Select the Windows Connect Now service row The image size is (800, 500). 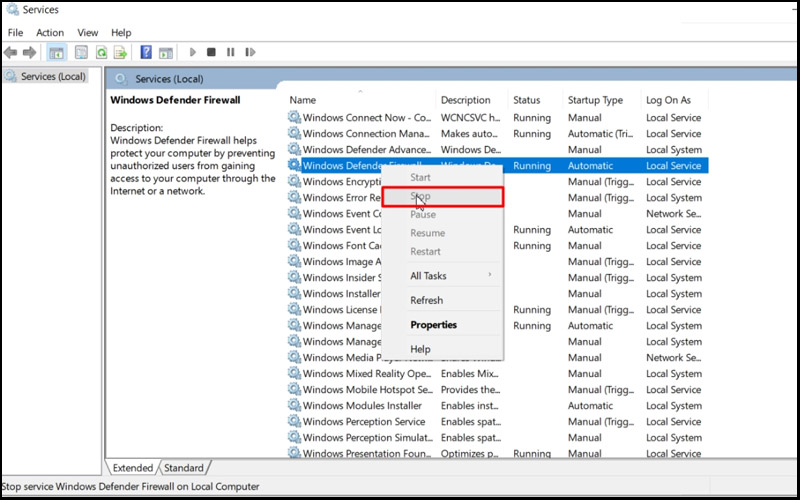pos(497,117)
